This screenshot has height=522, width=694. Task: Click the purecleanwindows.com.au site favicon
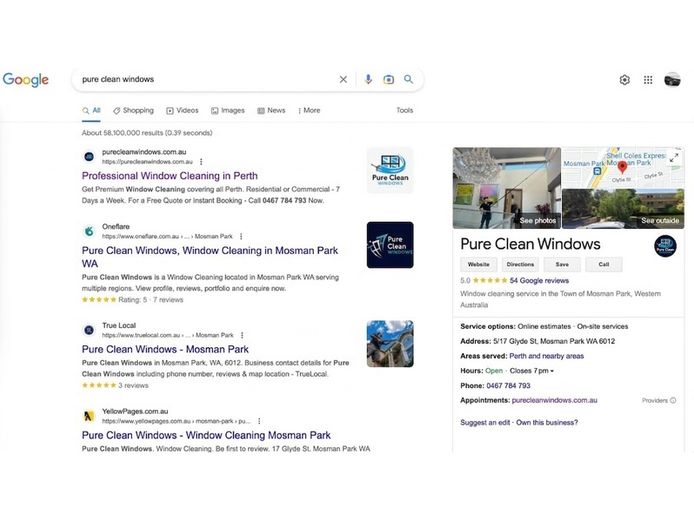[89, 156]
